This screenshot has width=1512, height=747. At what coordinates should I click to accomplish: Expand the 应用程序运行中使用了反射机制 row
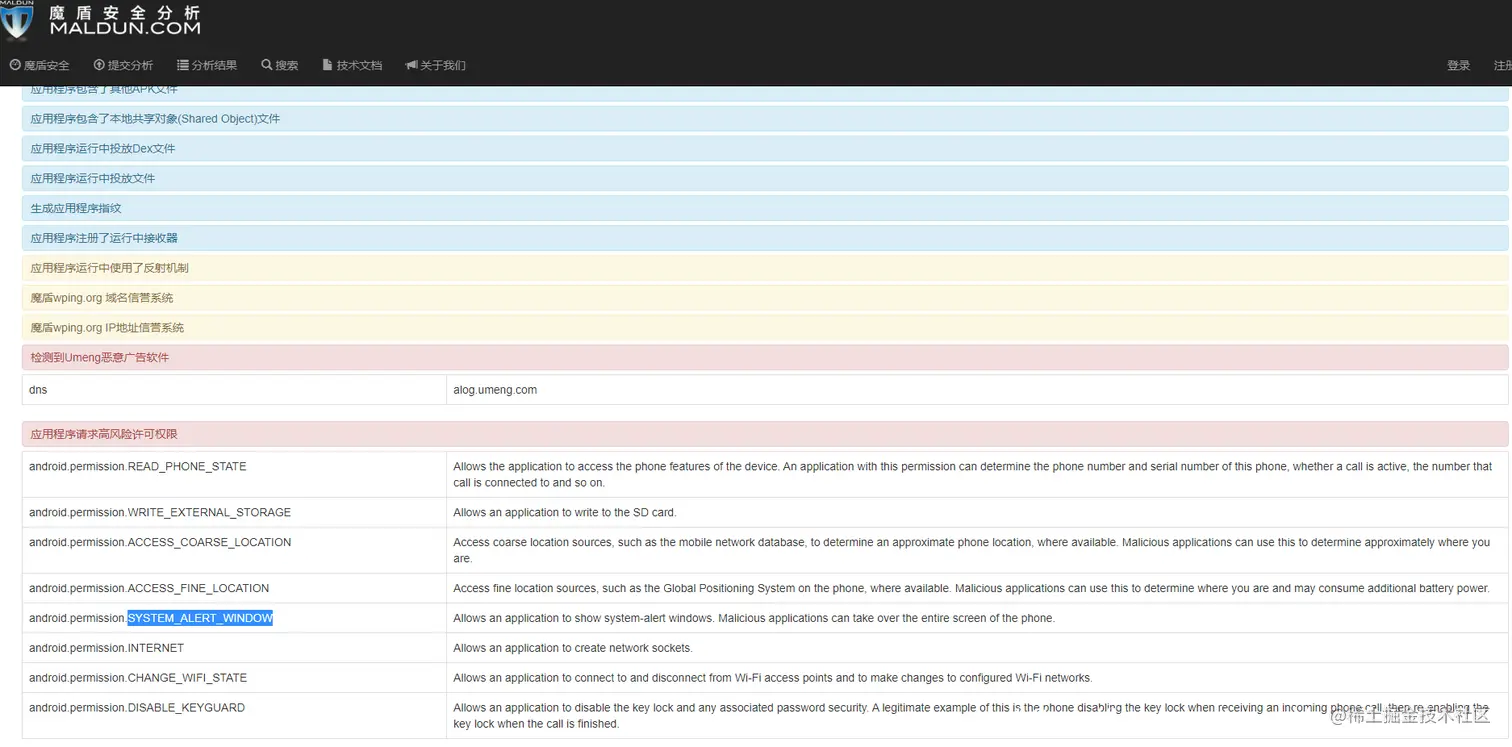pyautogui.click(x=765, y=268)
